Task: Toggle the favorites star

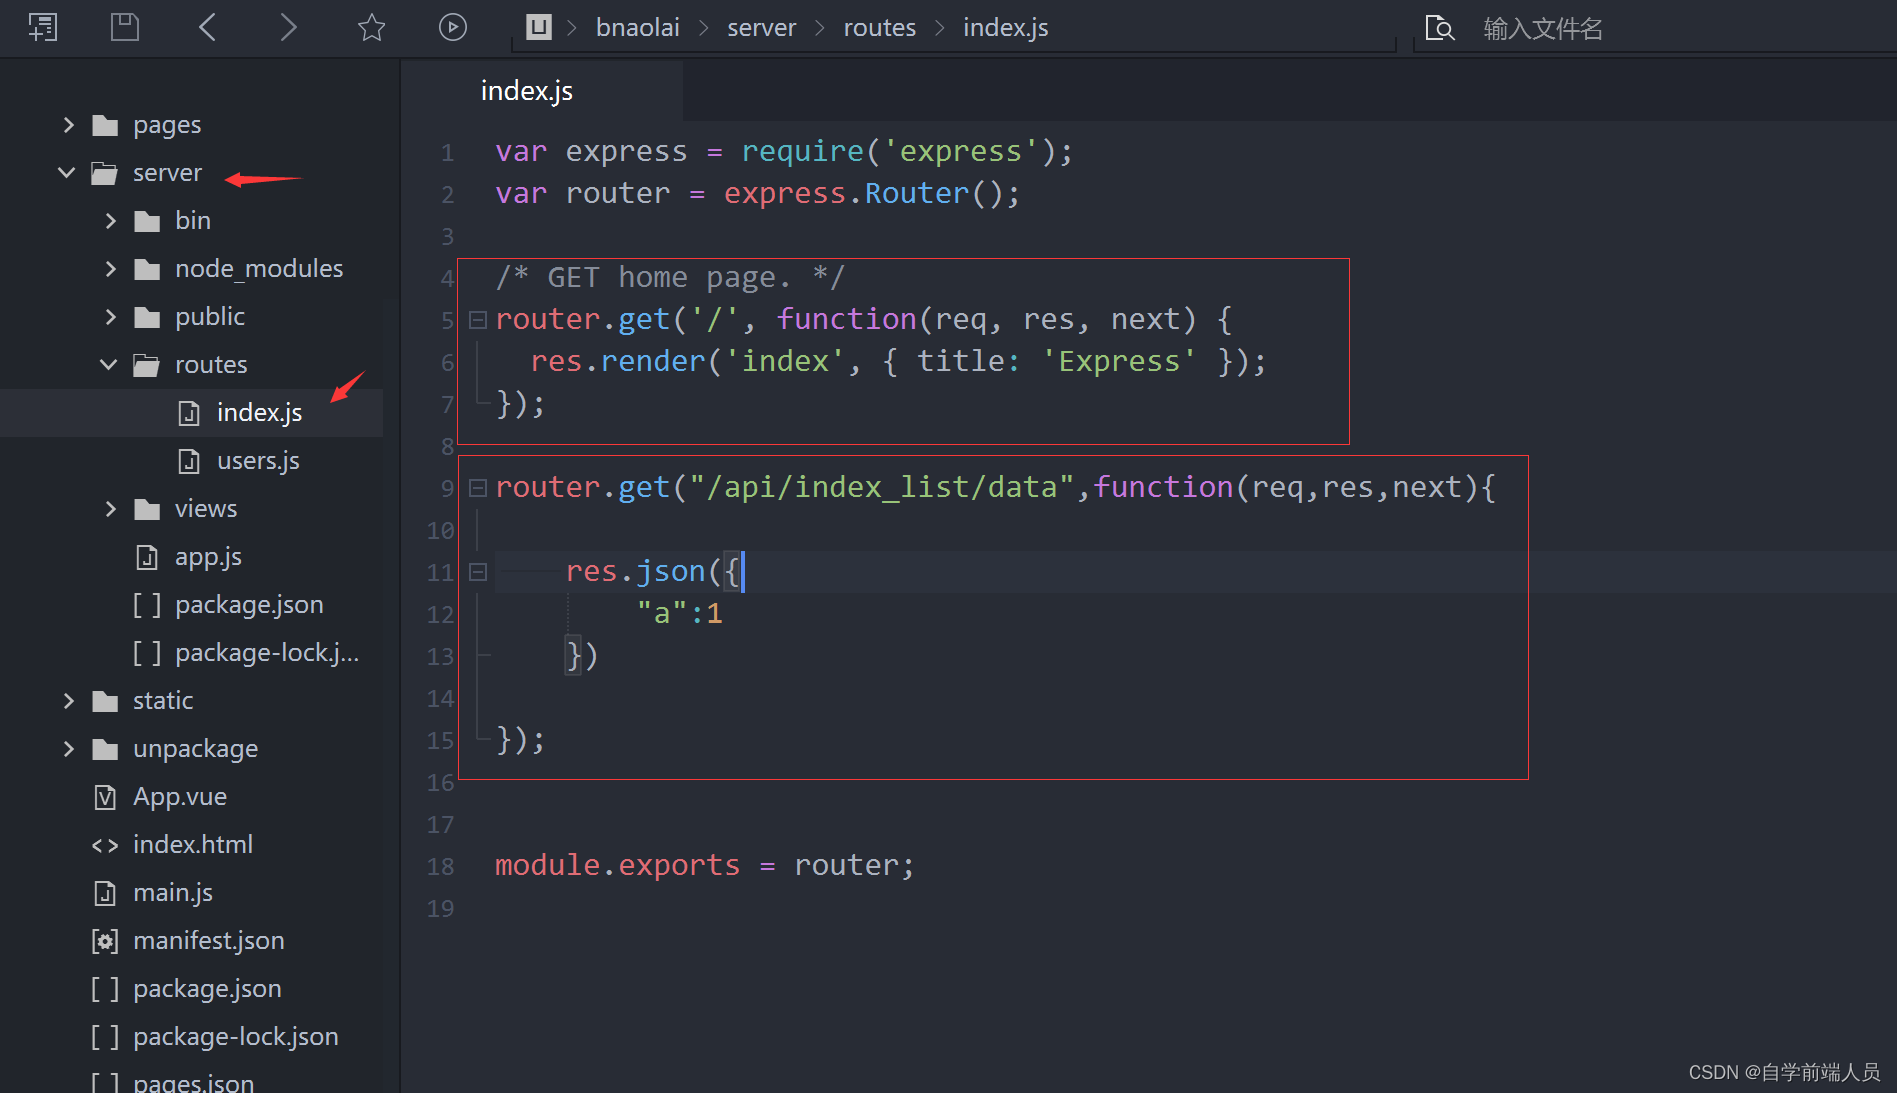Action: point(371,27)
